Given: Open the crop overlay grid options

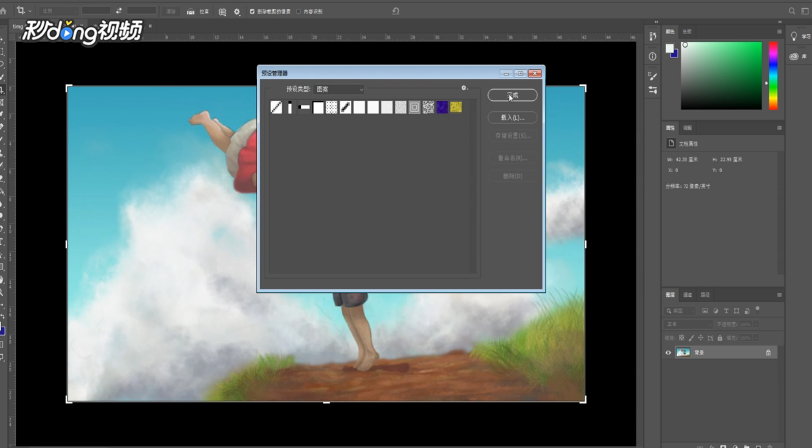Looking at the screenshot, I should [x=222, y=11].
